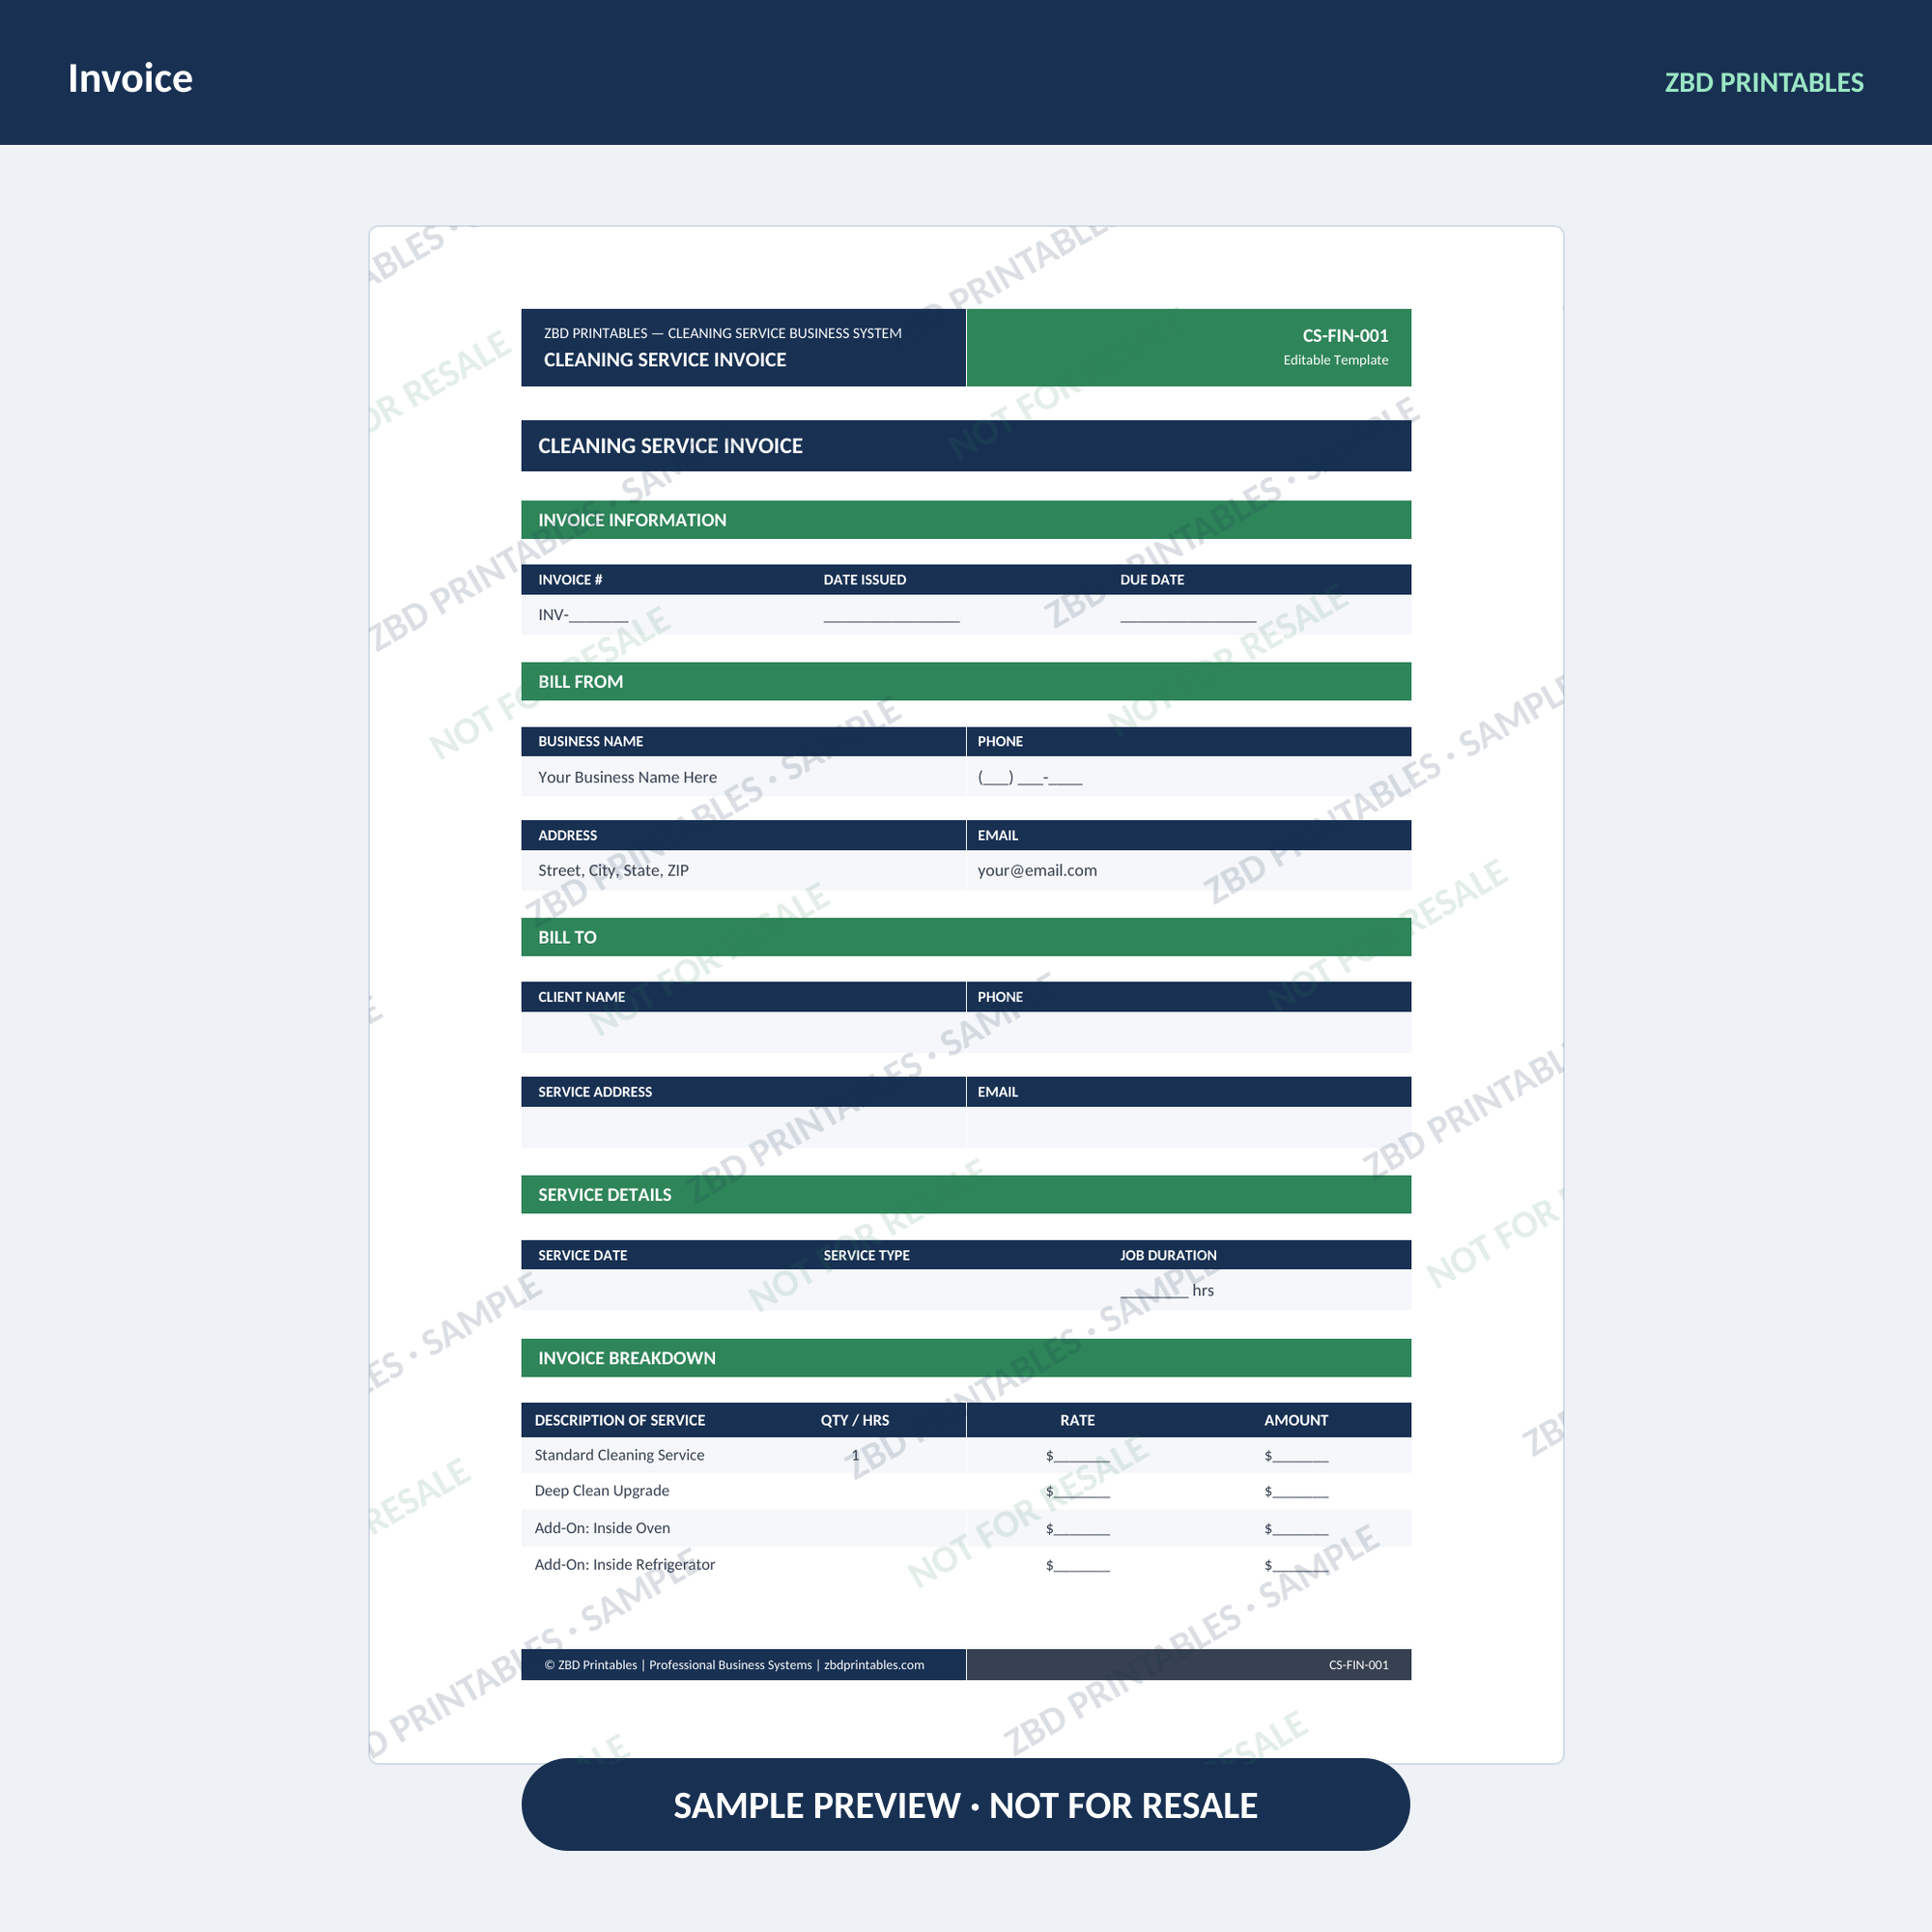1932x1932 pixels.
Task: Click the SERVICE TYPE column label
Action: coord(866,1255)
